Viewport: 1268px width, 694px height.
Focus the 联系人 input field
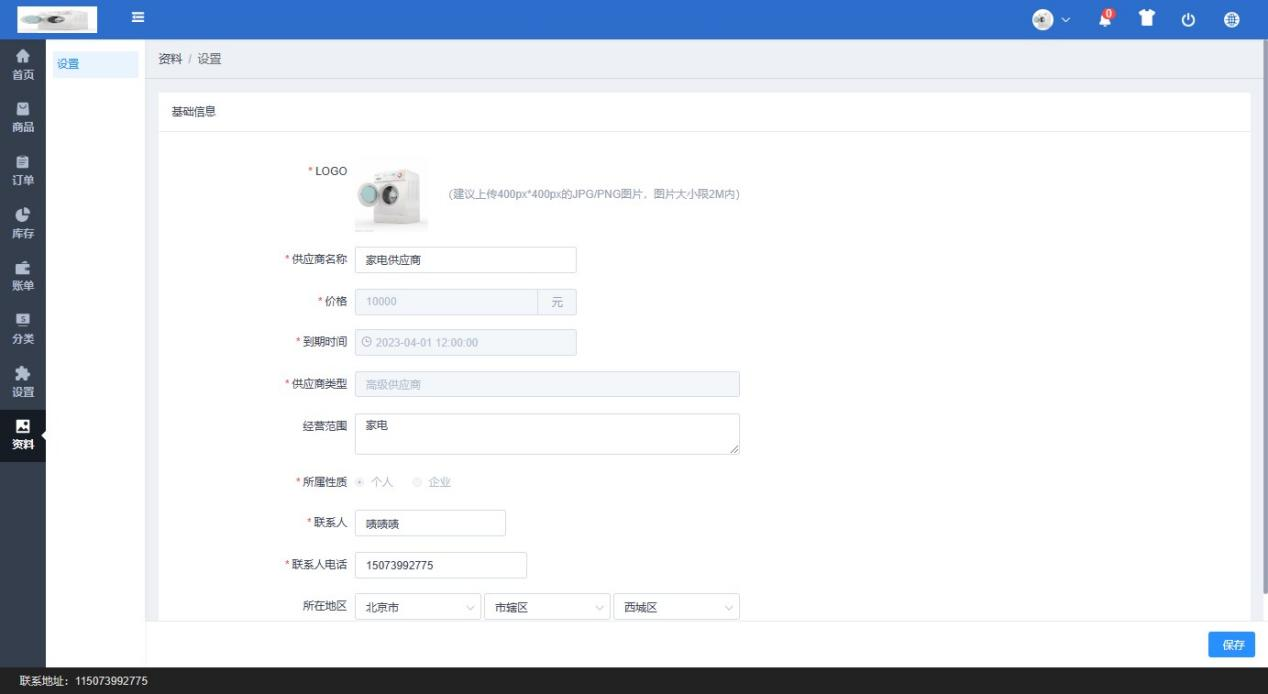[x=430, y=523]
